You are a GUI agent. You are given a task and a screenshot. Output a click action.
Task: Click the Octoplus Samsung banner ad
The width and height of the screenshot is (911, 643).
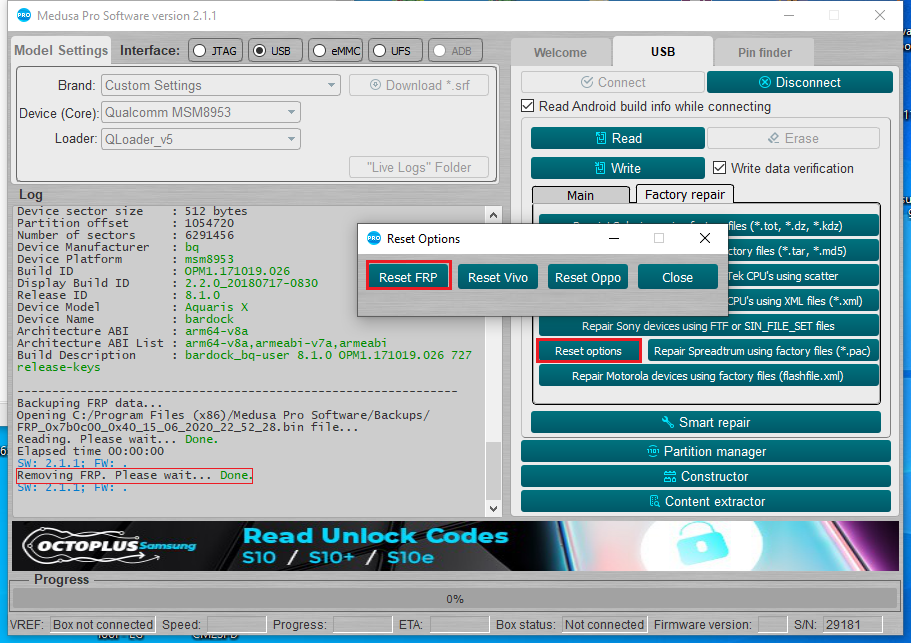(455, 545)
